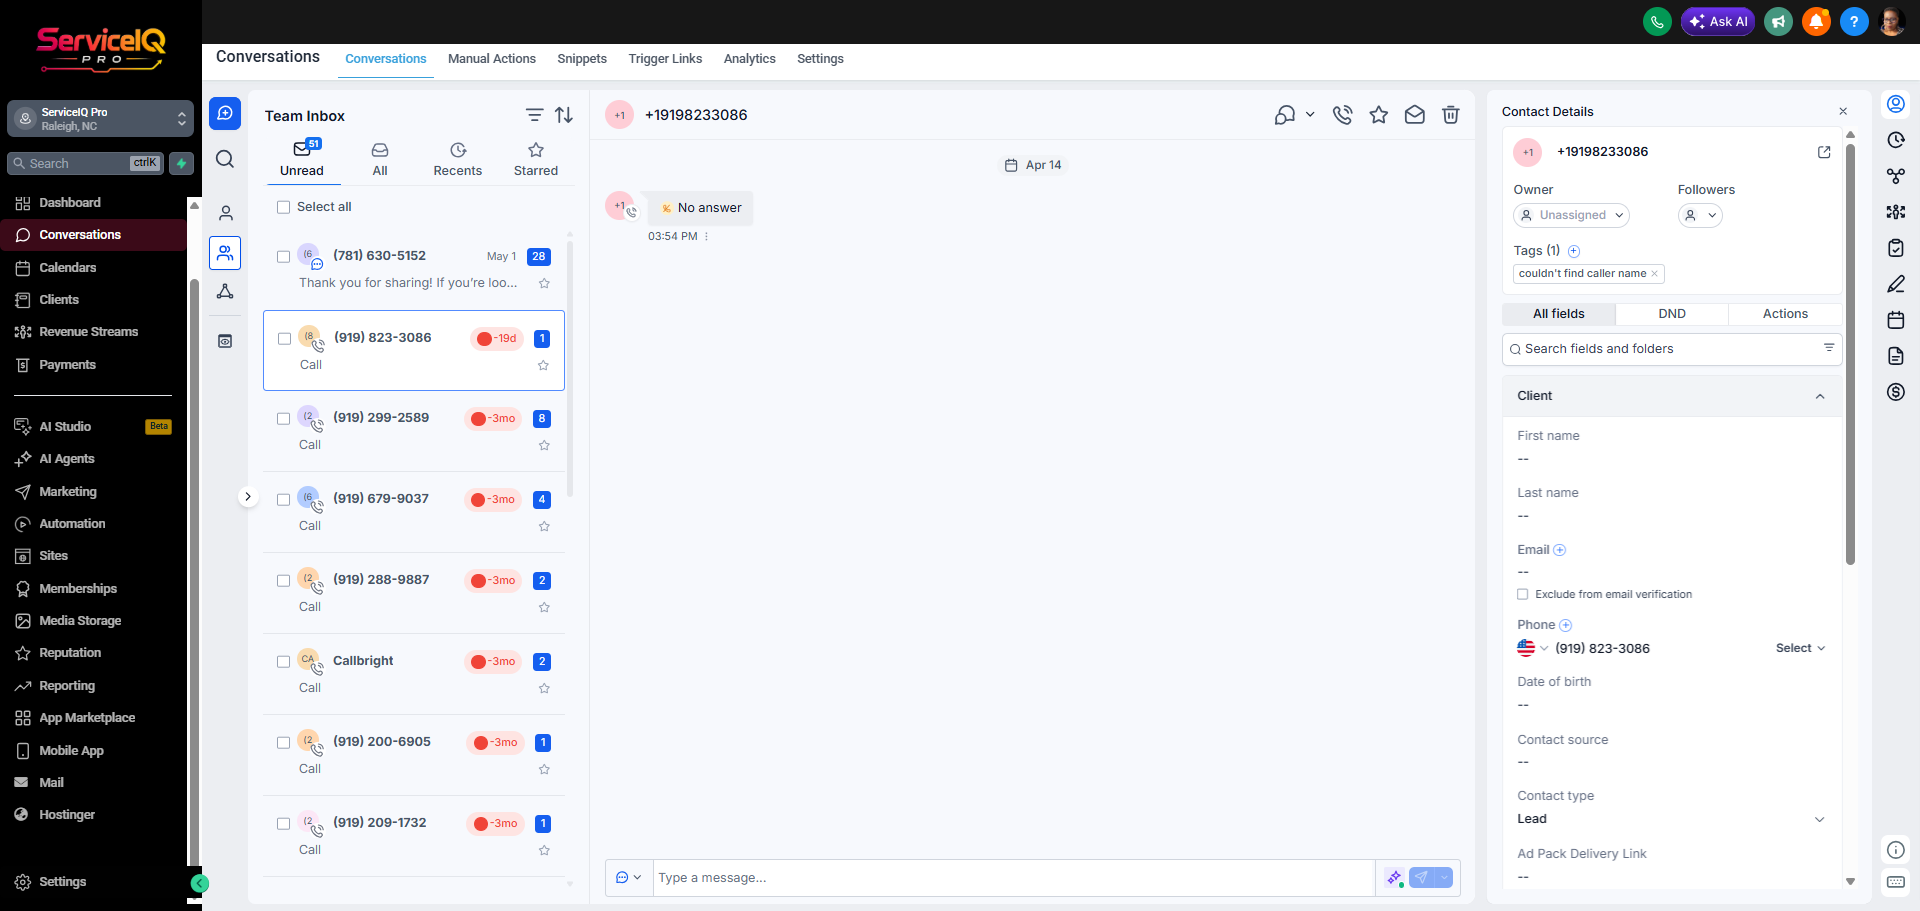
Task: Add a tag with the plus icon
Action: click(x=1573, y=251)
